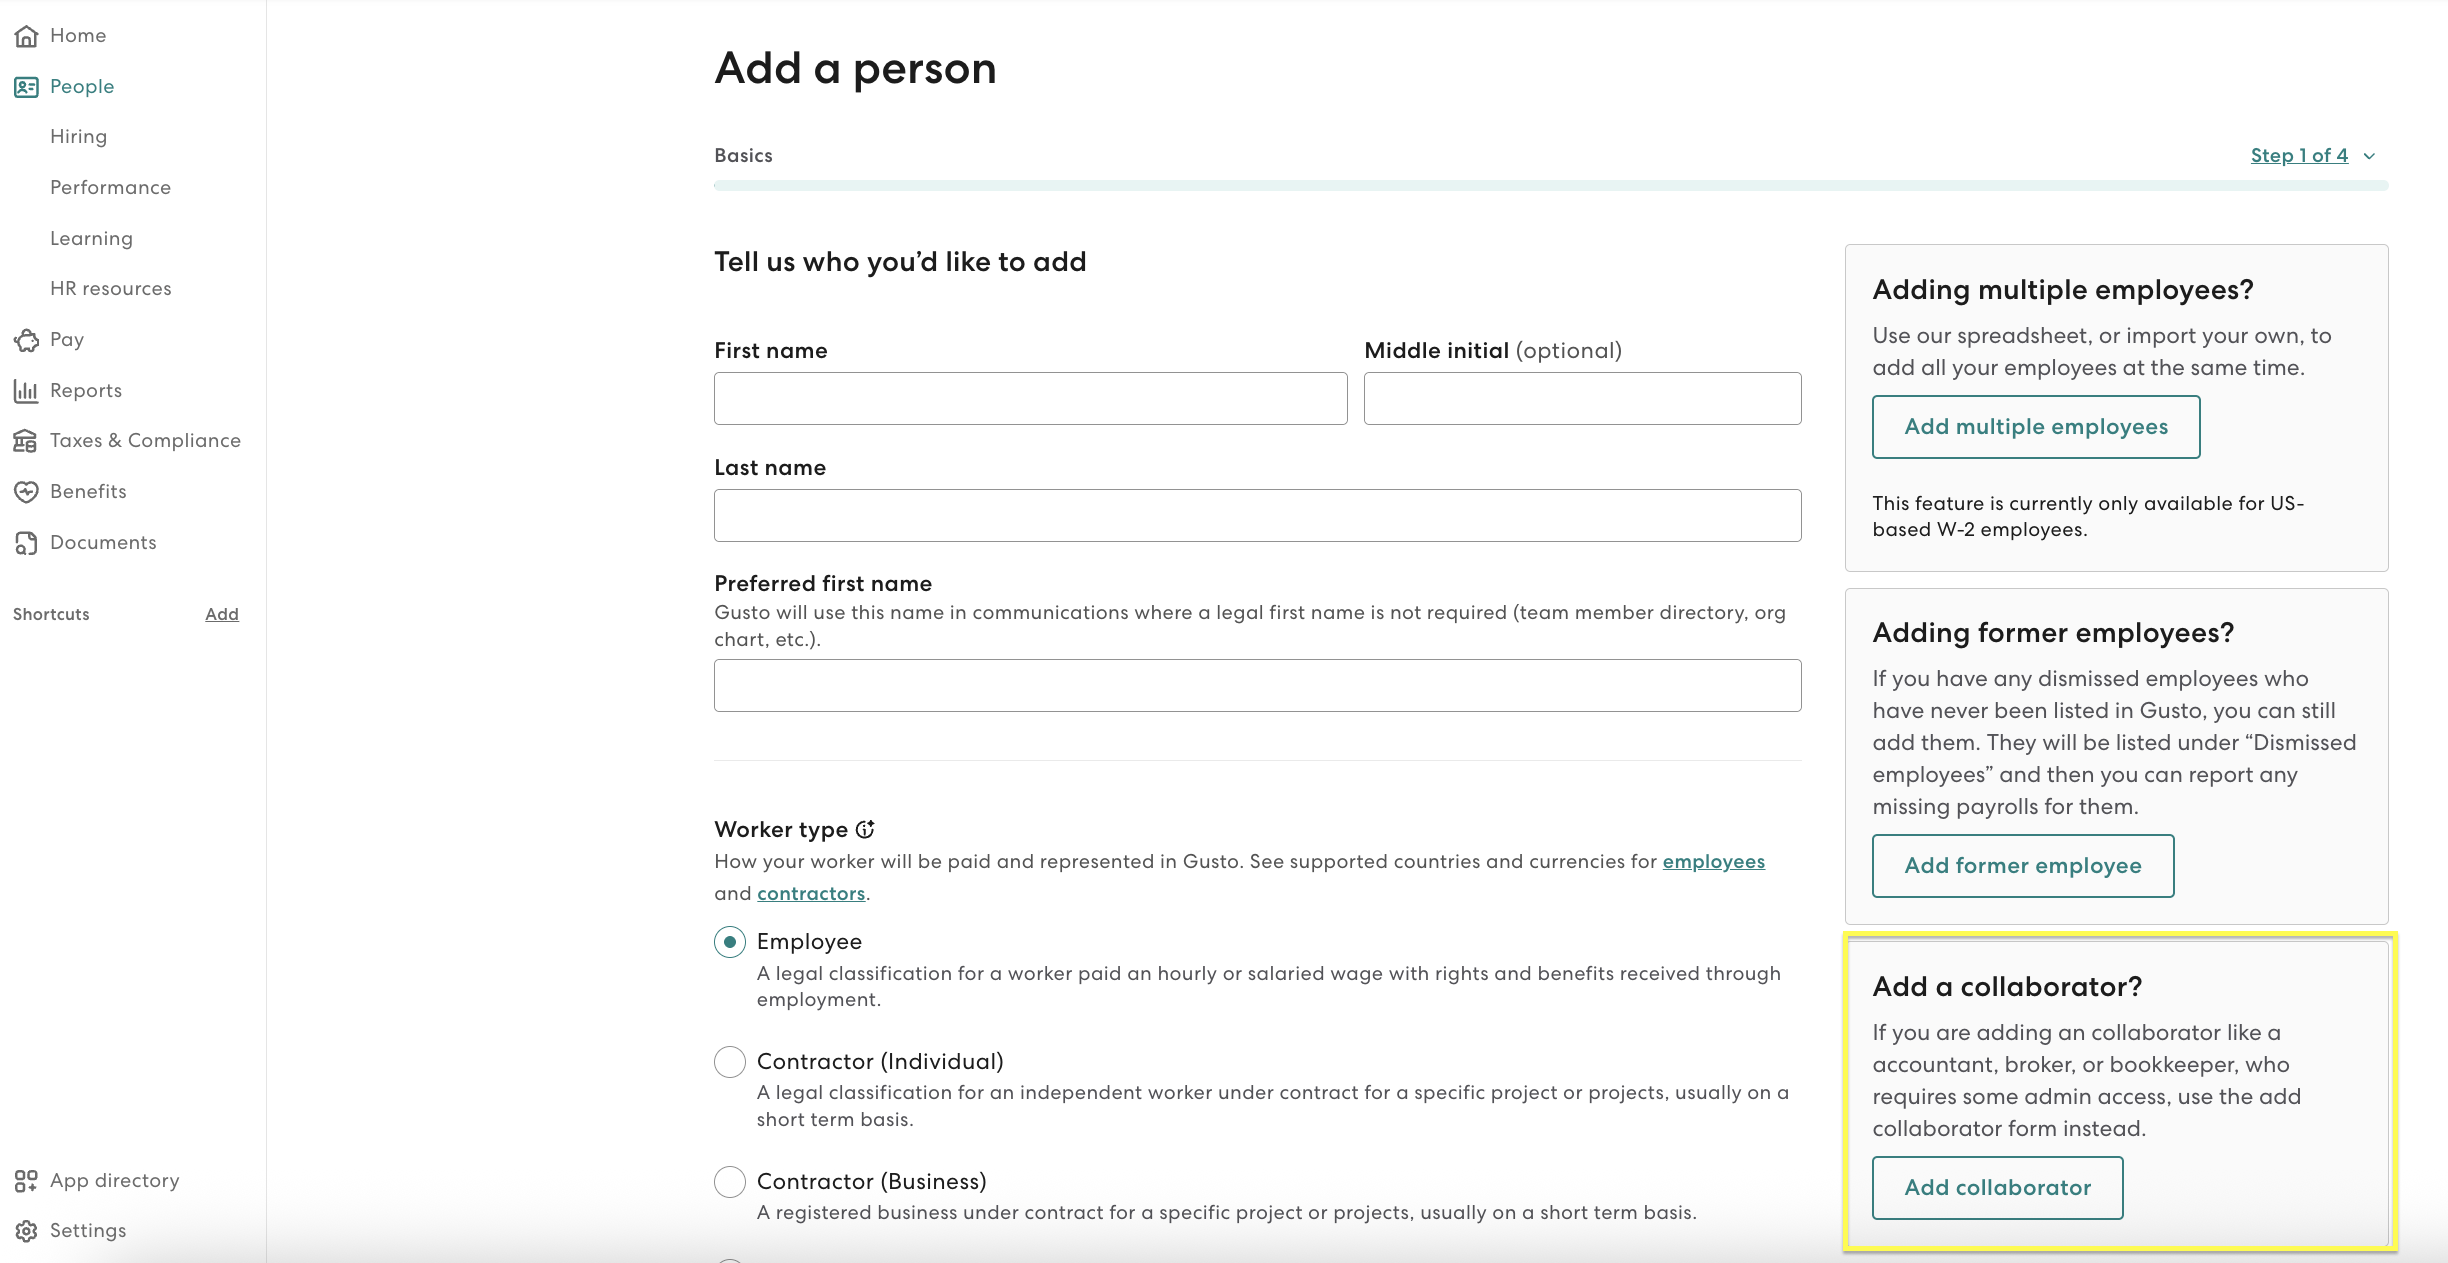This screenshot has width=2448, height=1263.
Task: Click the Worker type info icon
Action: coord(865,829)
